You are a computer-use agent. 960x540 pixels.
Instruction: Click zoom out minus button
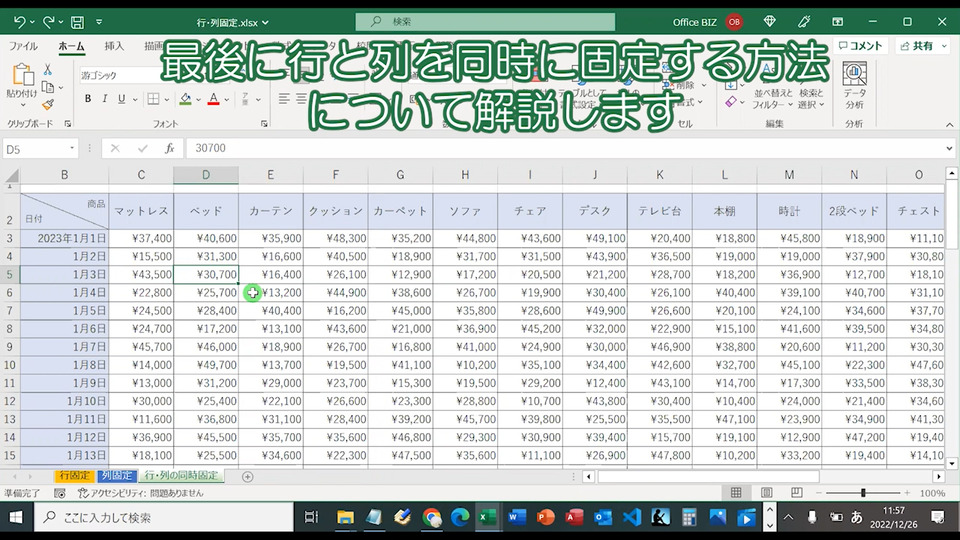click(819, 492)
